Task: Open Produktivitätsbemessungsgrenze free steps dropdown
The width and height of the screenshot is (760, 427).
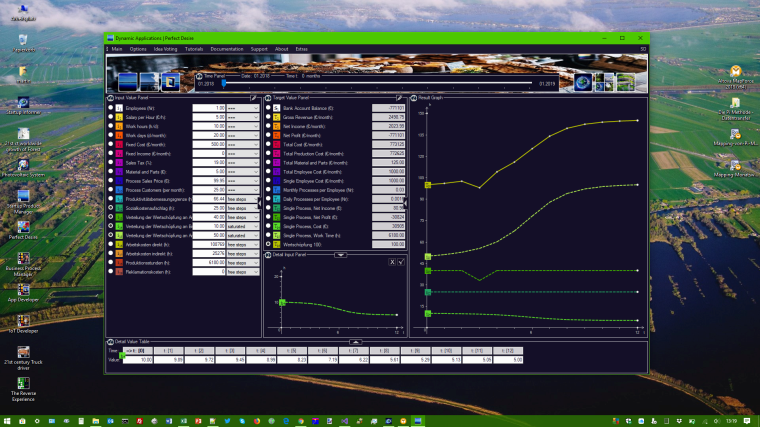Action: 243,199
